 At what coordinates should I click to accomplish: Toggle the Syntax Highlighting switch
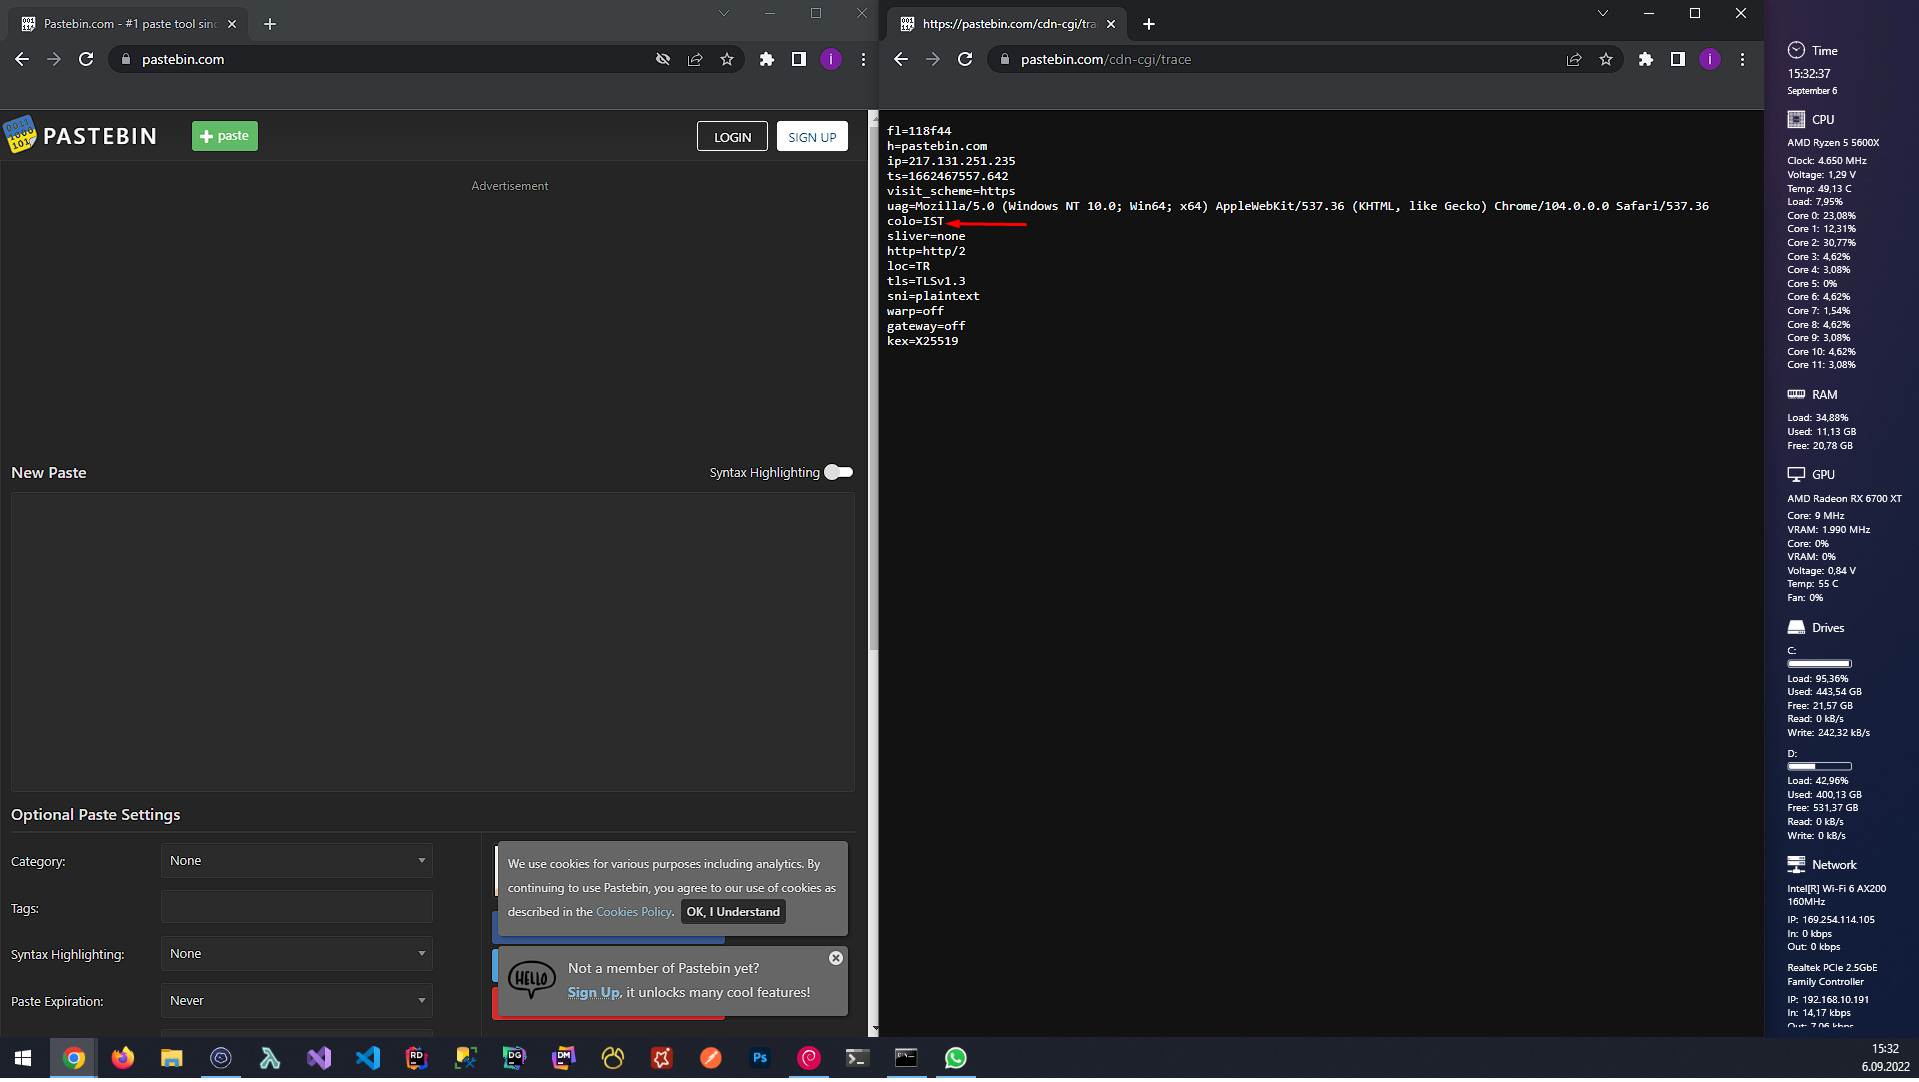click(x=838, y=472)
